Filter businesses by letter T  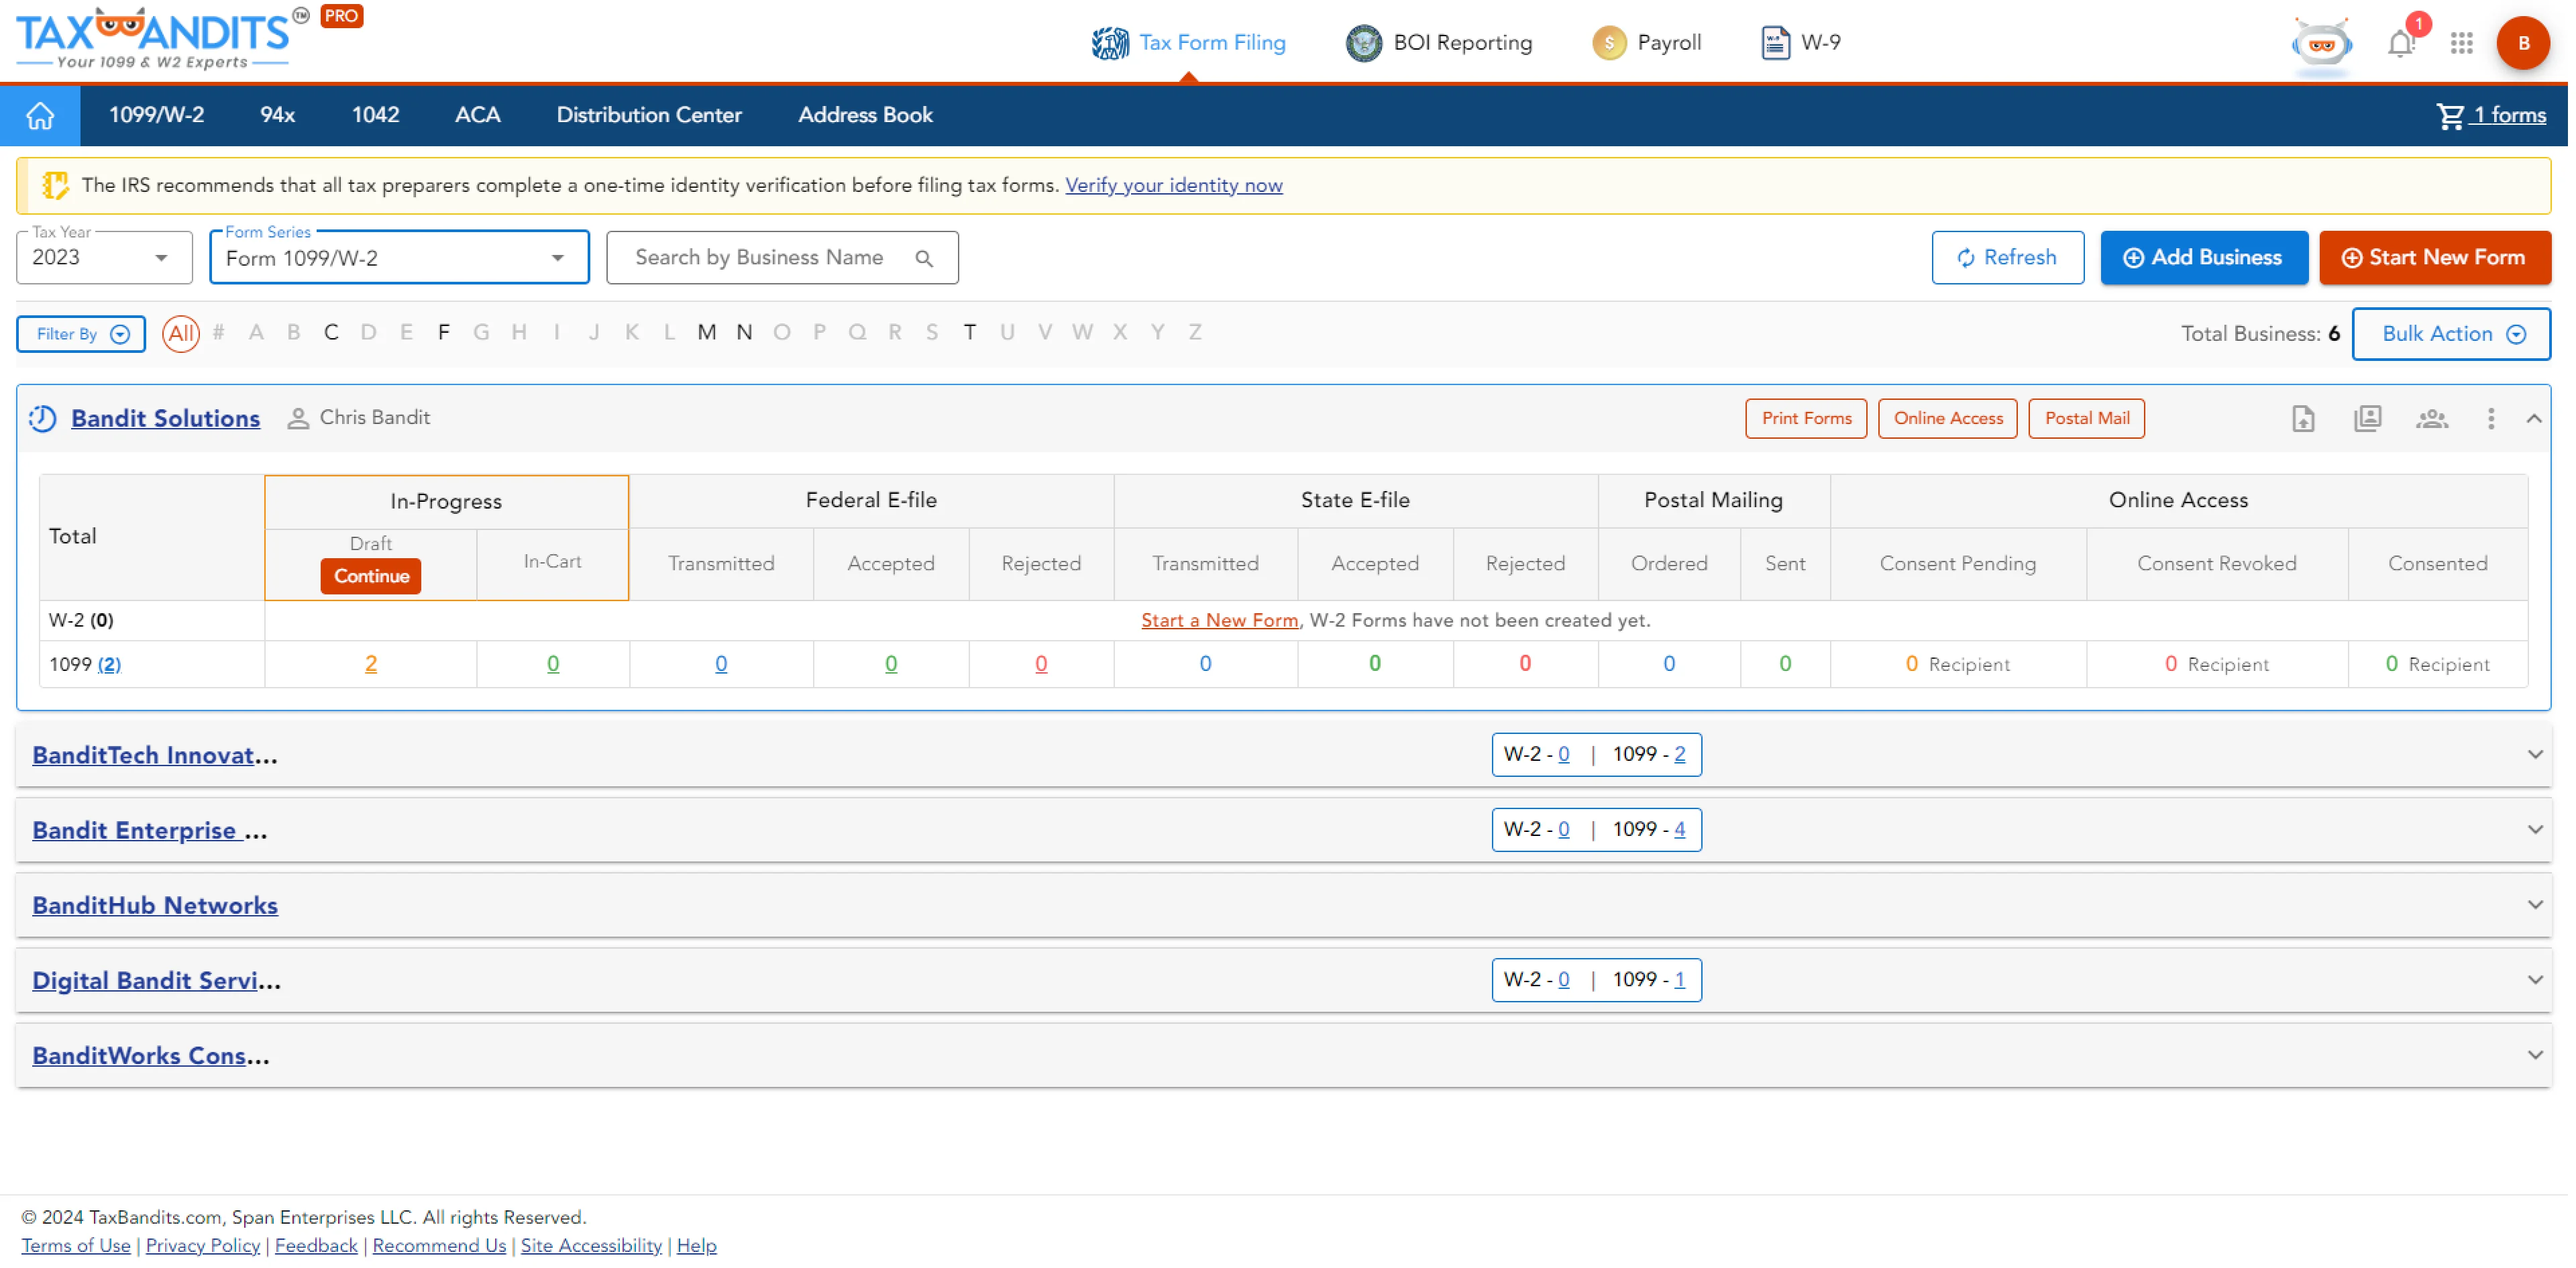pos(969,333)
